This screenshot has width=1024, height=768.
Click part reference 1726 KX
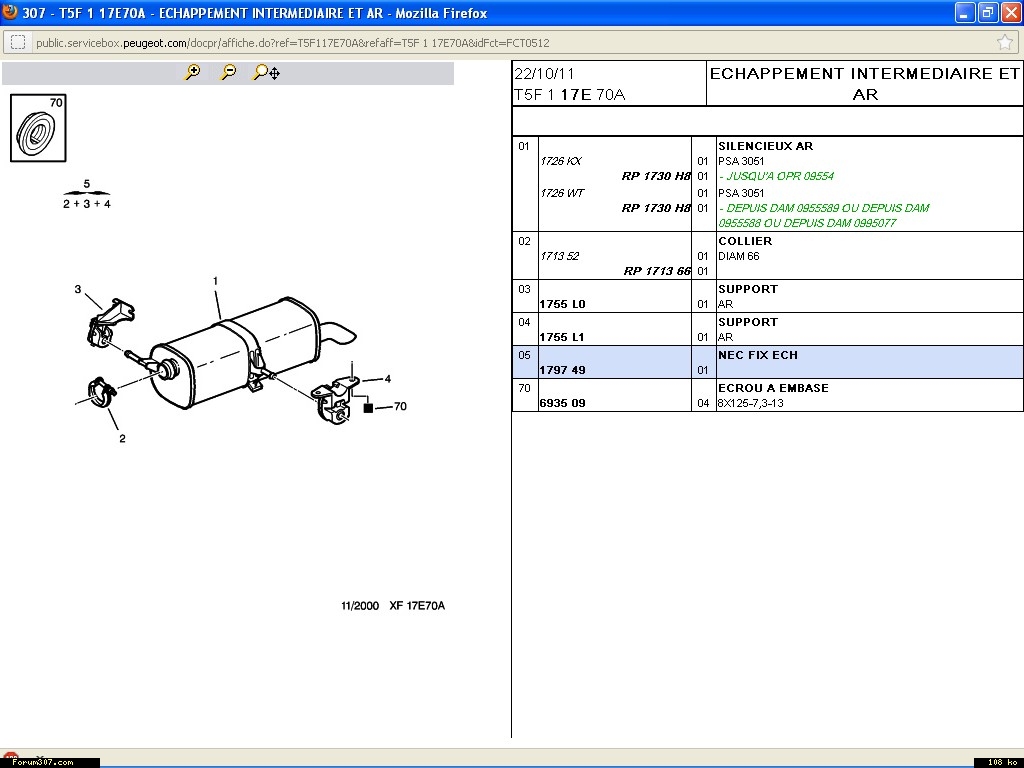(x=560, y=161)
